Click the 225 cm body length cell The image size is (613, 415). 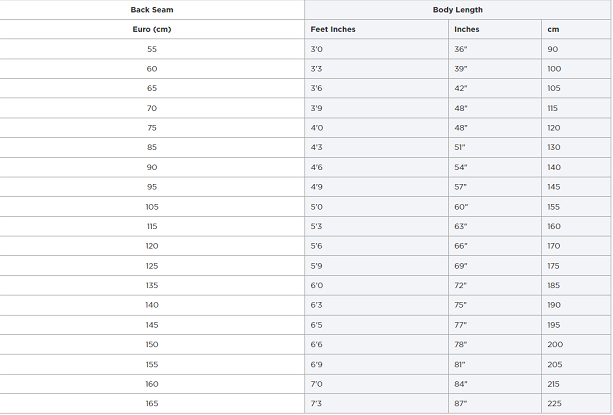pyautogui.click(x=554, y=404)
